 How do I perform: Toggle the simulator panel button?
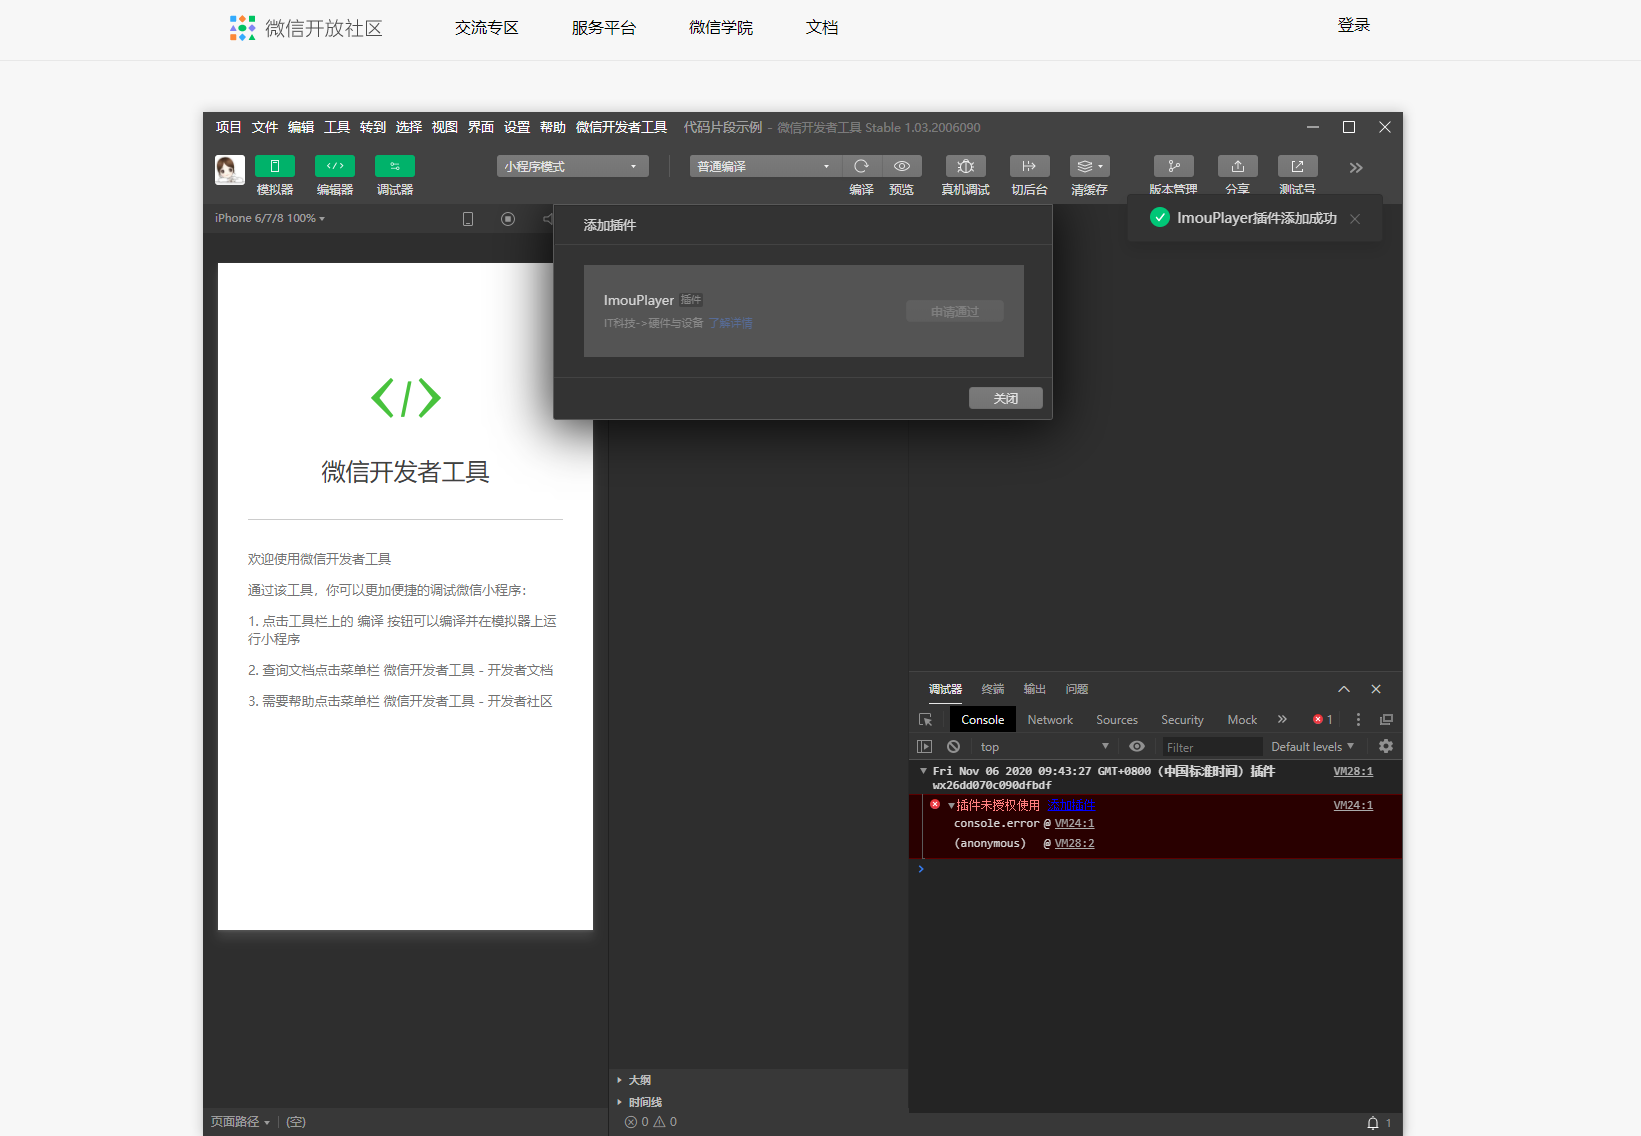pyautogui.click(x=275, y=166)
